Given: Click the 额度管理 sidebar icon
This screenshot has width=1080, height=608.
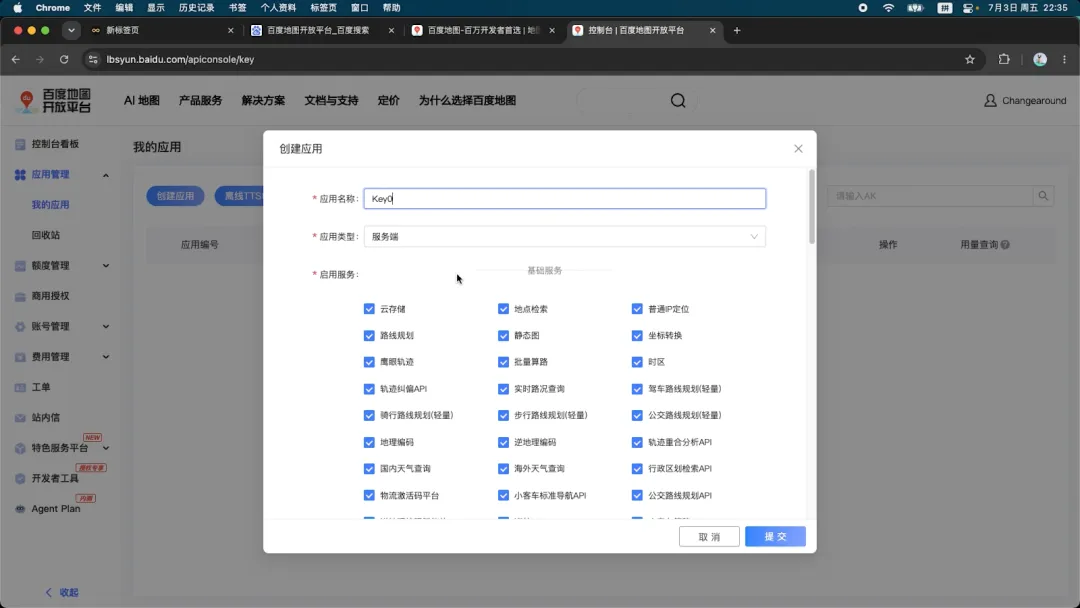Looking at the screenshot, I should click(x=20, y=266).
